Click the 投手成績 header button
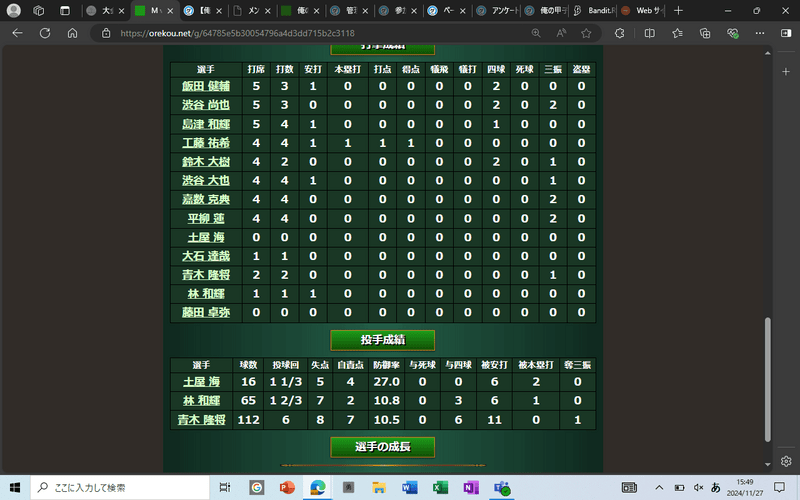 pos(382,340)
